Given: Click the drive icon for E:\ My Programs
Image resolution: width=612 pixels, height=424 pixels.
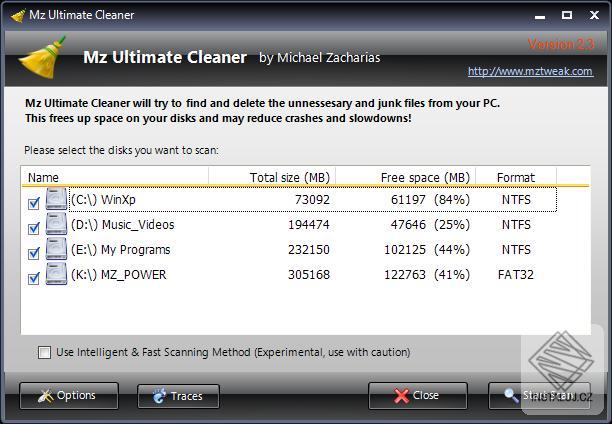Looking at the screenshot, I should point(56,249).
